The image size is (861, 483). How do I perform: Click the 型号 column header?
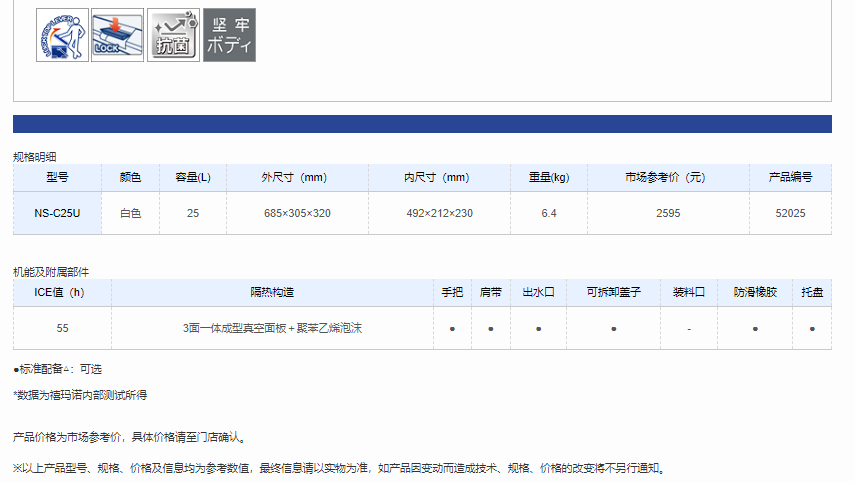pos(57,177)
